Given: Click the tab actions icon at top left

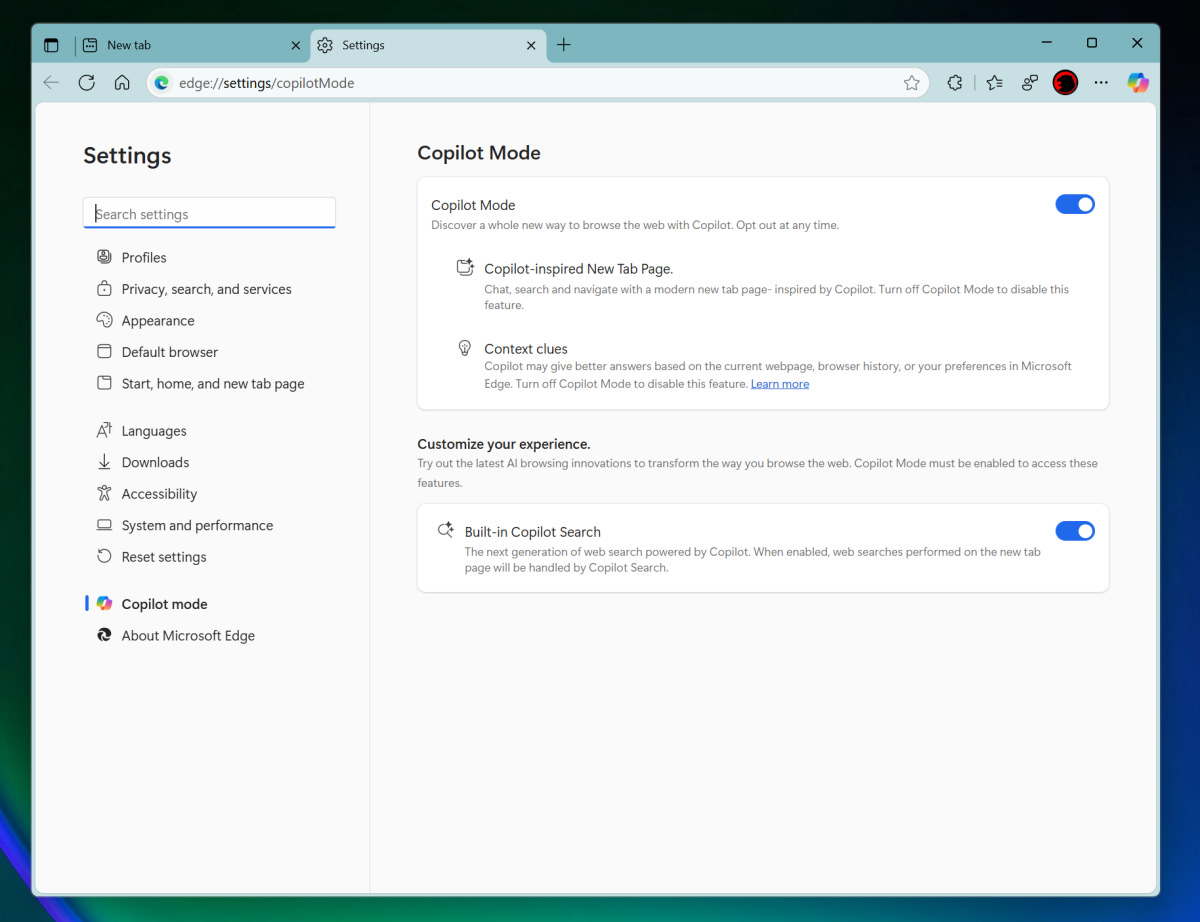Looking at the screenshot, I should tap(51, 44).
